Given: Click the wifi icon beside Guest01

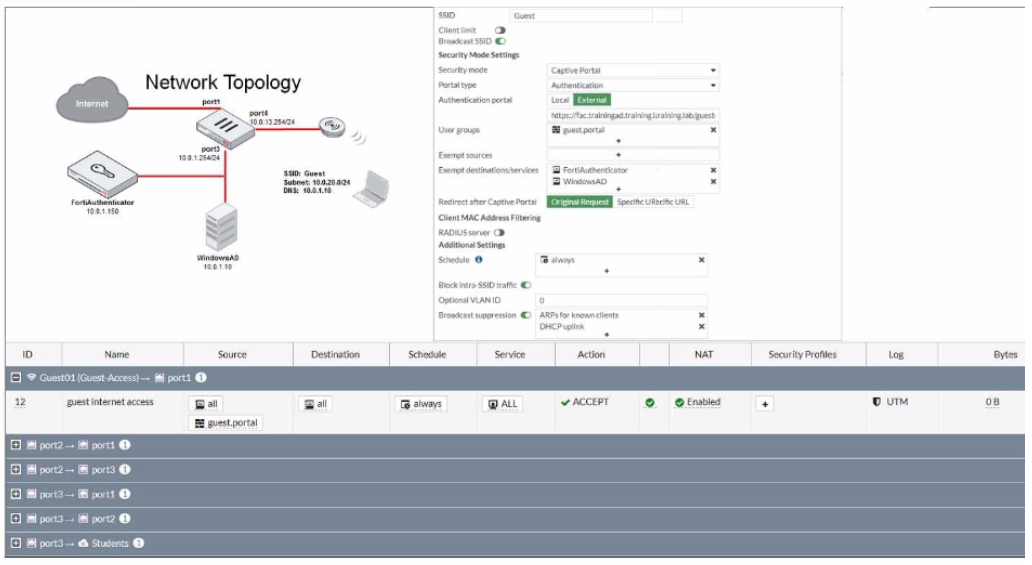Looking at the screenshot, I should [x=31, y=377].
